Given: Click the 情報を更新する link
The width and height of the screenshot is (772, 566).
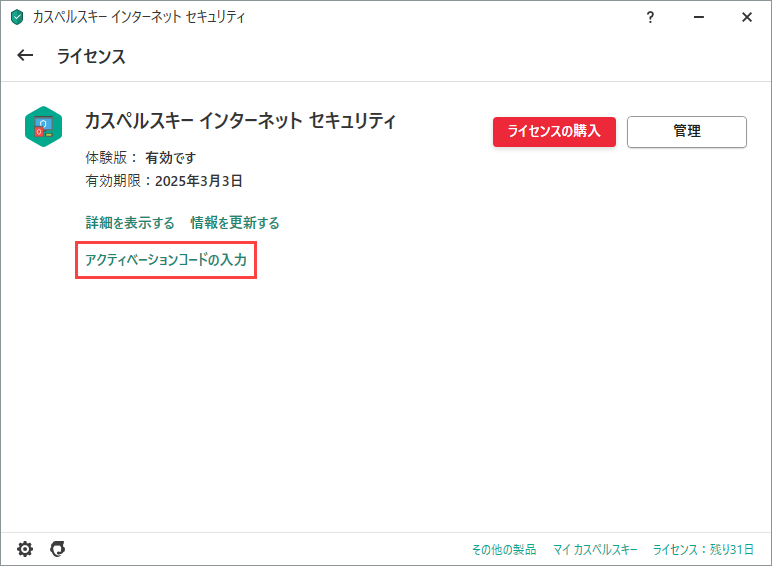Looking at the screenshot, I should coord(235,222).
